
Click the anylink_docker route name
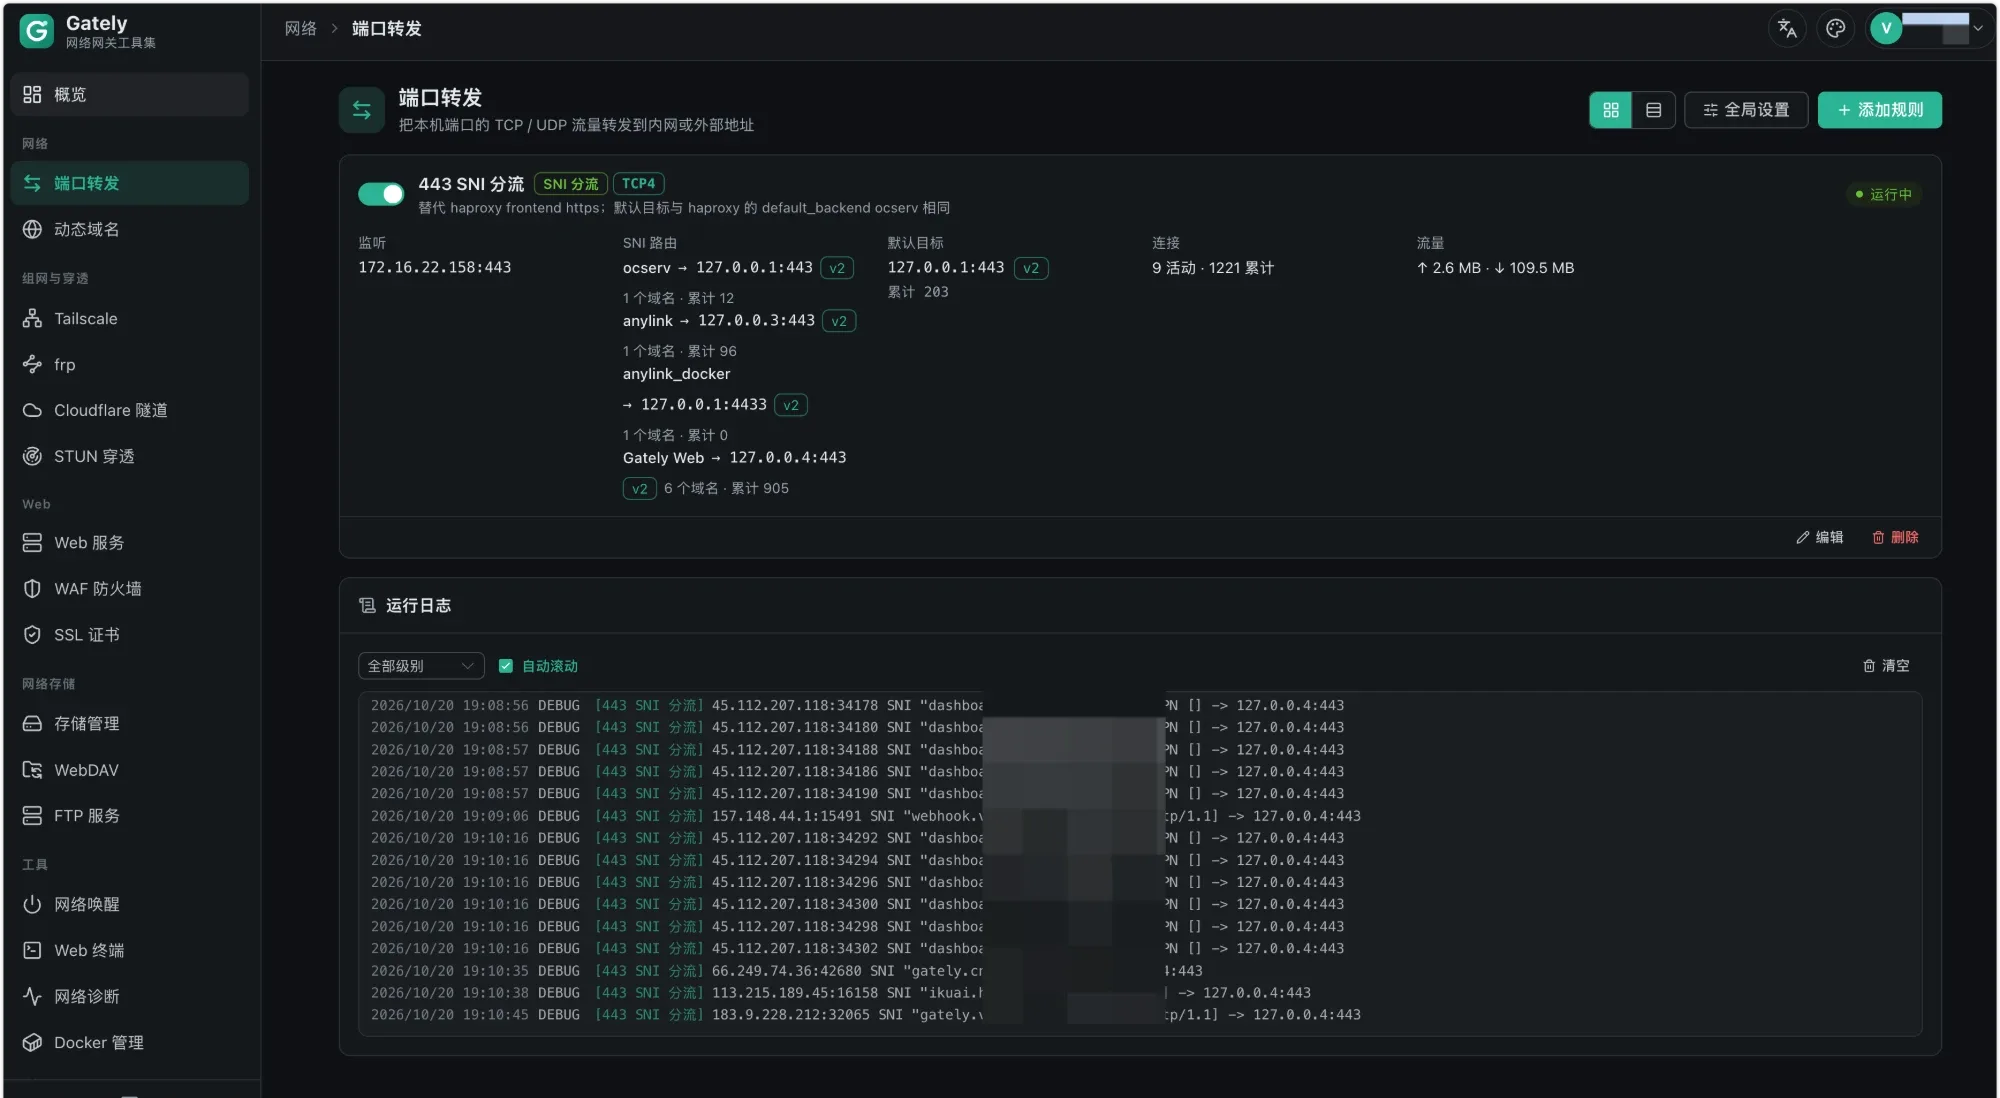coord(677,374)
